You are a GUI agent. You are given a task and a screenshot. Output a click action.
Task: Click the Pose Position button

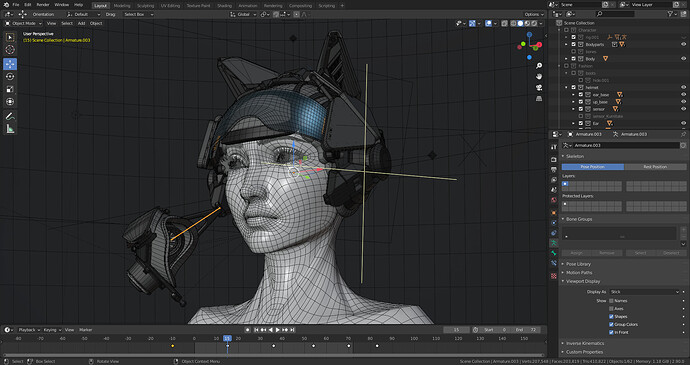593,167
